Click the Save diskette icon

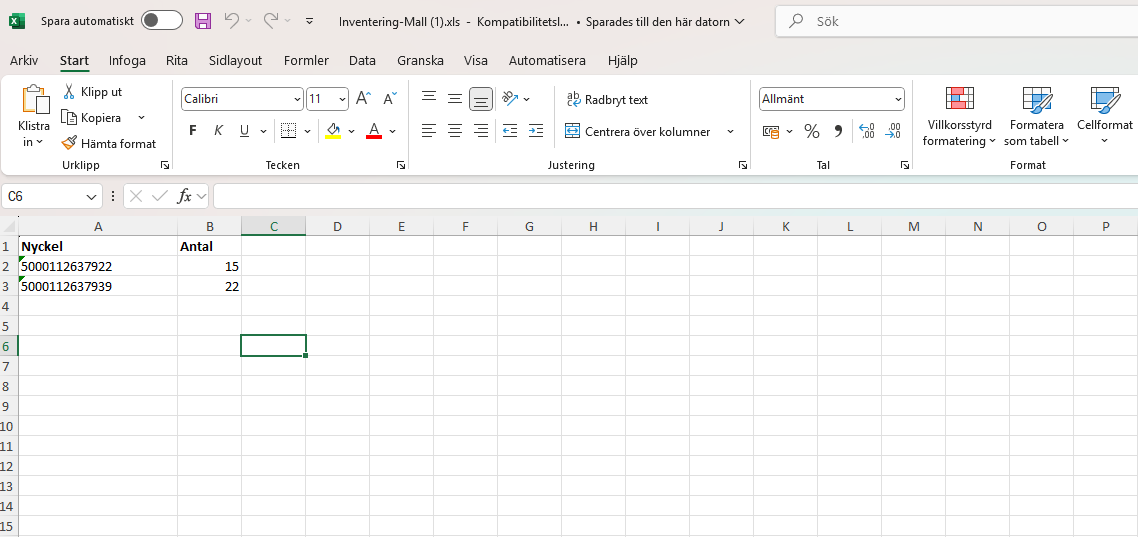pyautogui.click(x=203, y=21)
